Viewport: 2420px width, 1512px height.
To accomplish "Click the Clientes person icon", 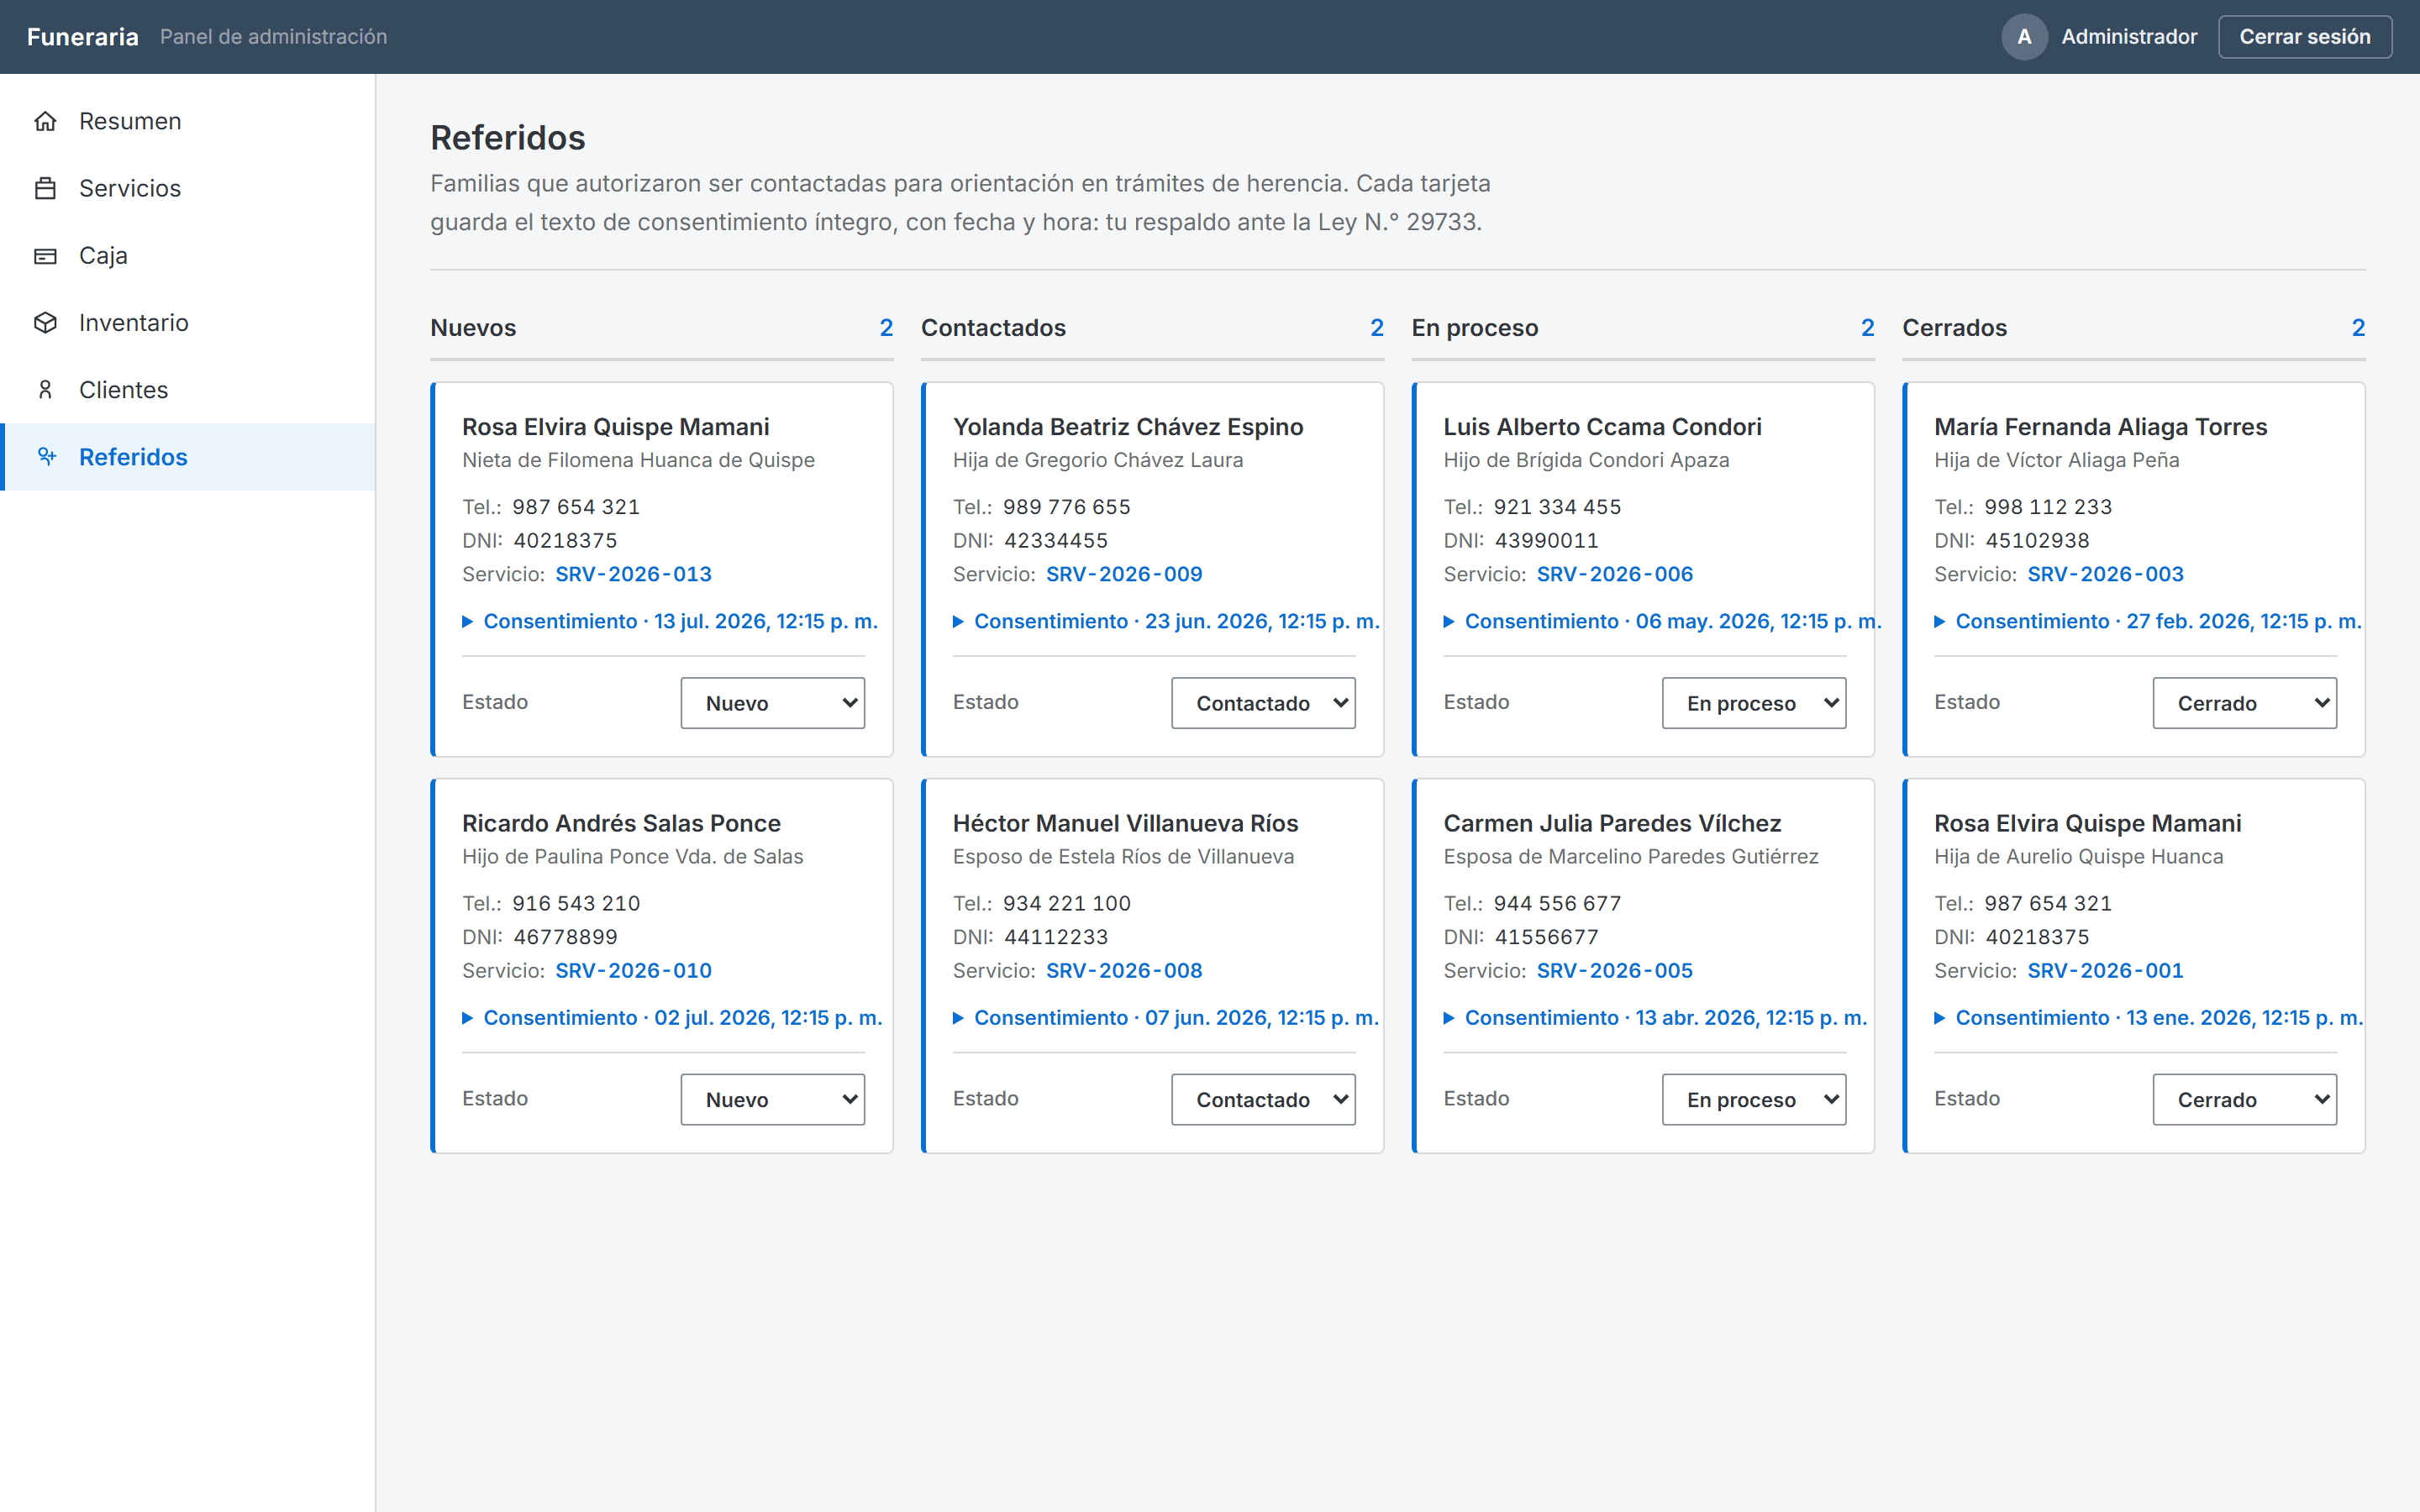I will [x=45, y=389].
